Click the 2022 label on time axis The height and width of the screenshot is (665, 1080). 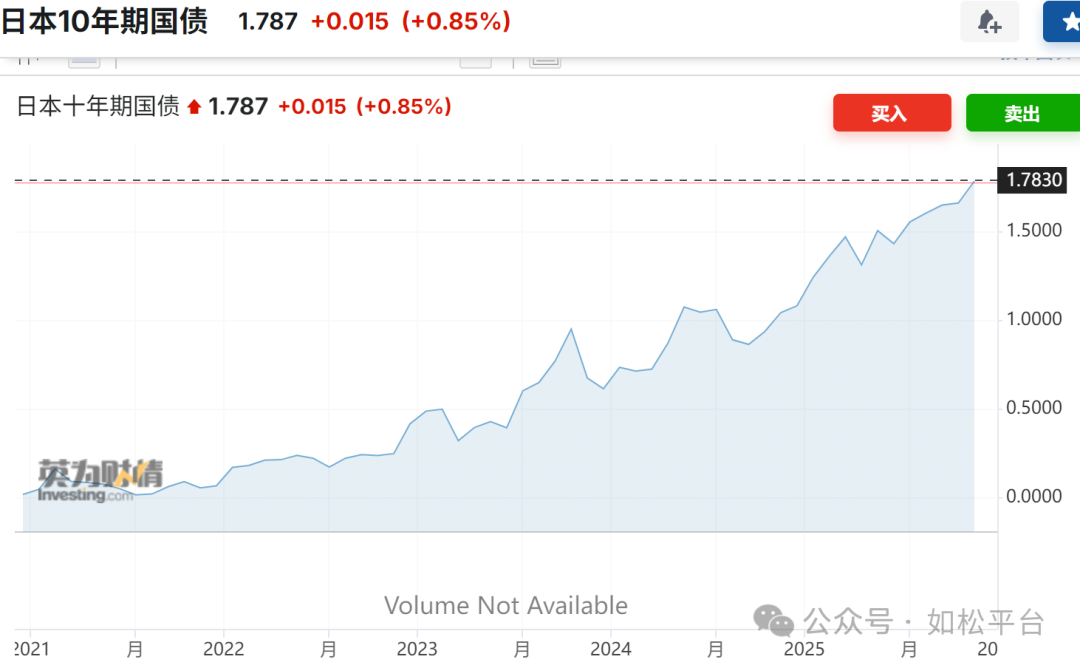click(223, 649)
